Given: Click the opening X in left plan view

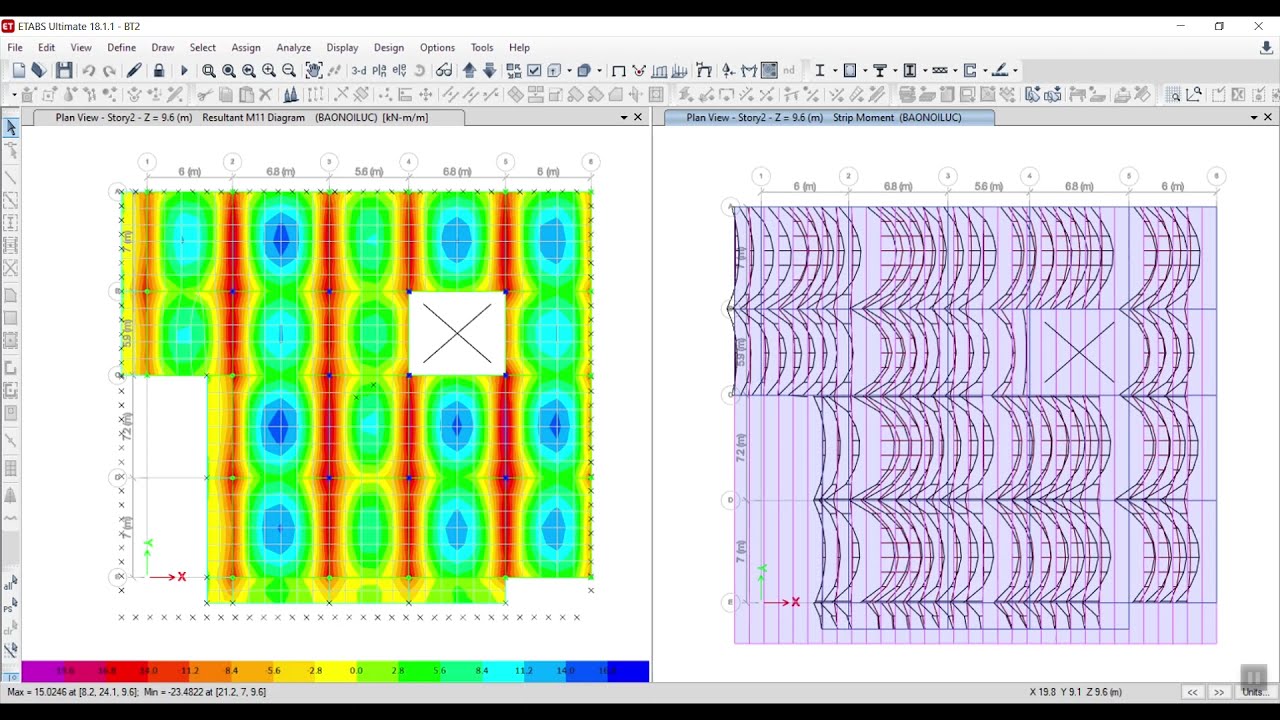Looking at the screenshot, I should [x=457, y=334].
